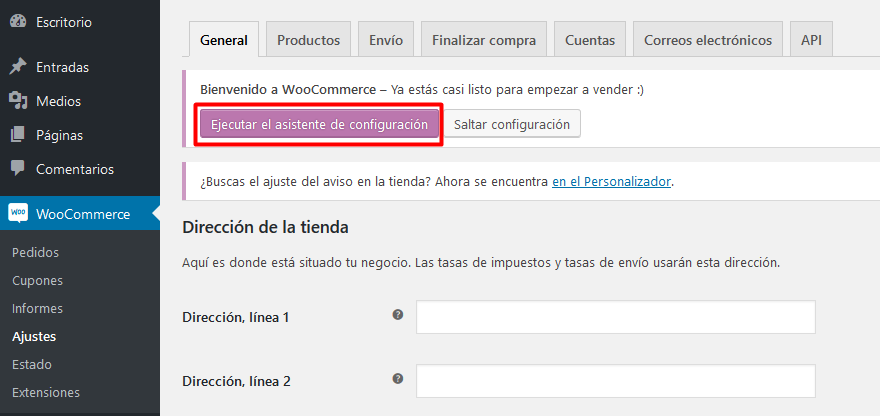Click the Medios media icon

click(x=18, y=101)
